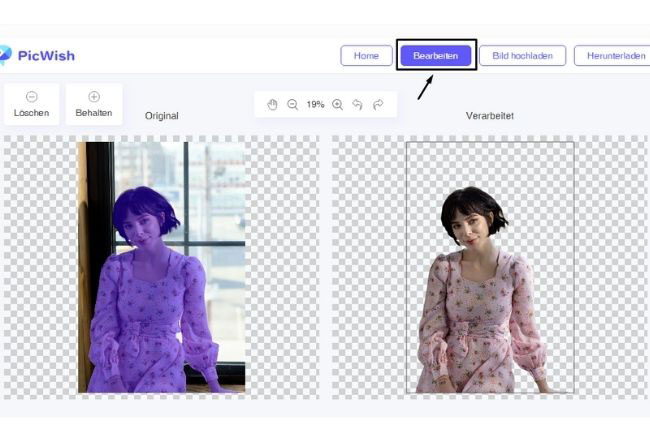Click the minus circle icon above Löschen

click(x=32, y=97)
